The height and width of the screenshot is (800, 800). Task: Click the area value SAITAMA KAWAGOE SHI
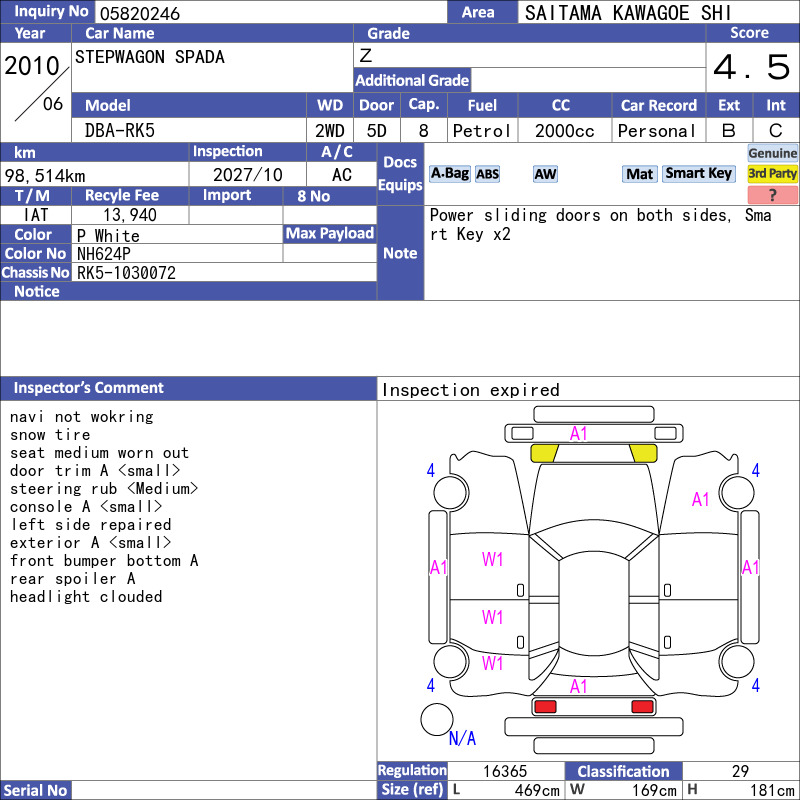(628, 13)
